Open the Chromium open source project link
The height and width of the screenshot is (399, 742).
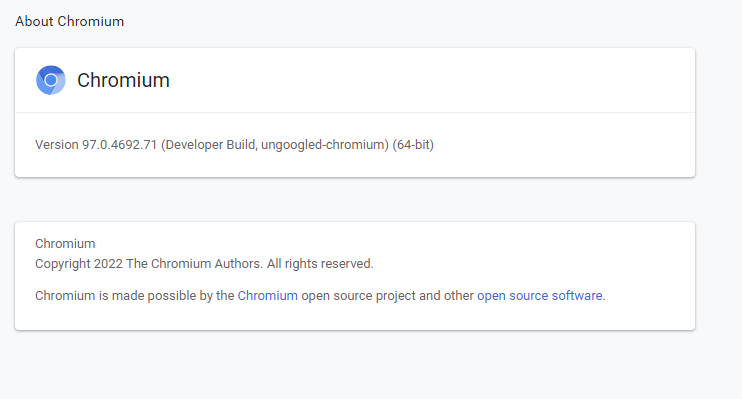tap(267, 295)
